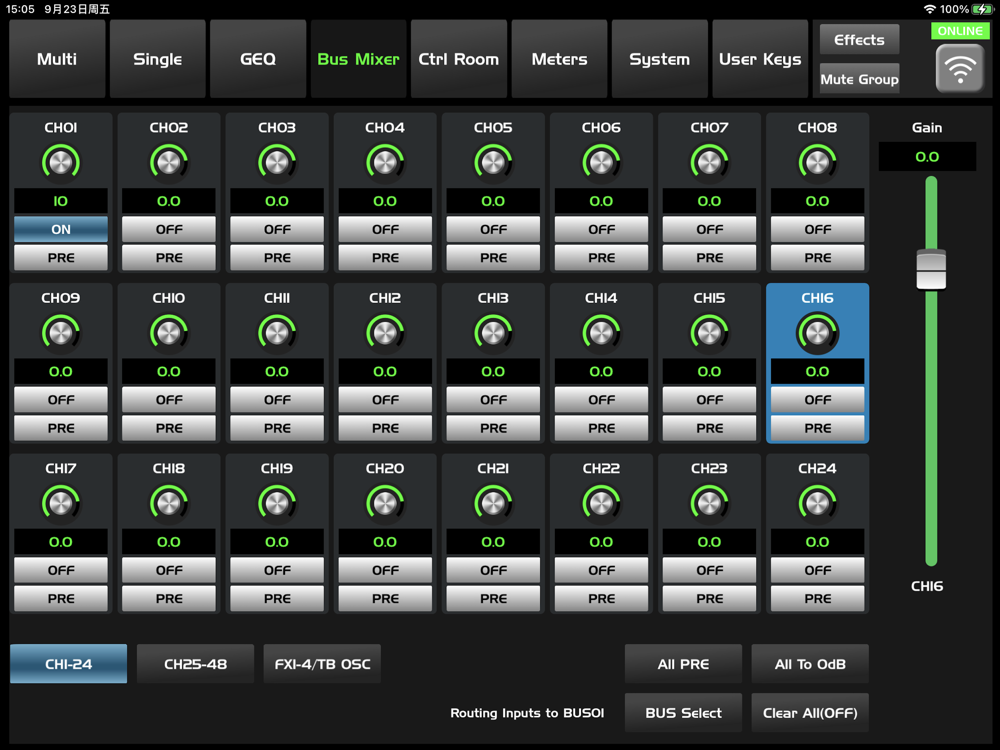Click the CH08 send level knob
This screenshot has height=750, width=1000.
(x=818, y=163)
